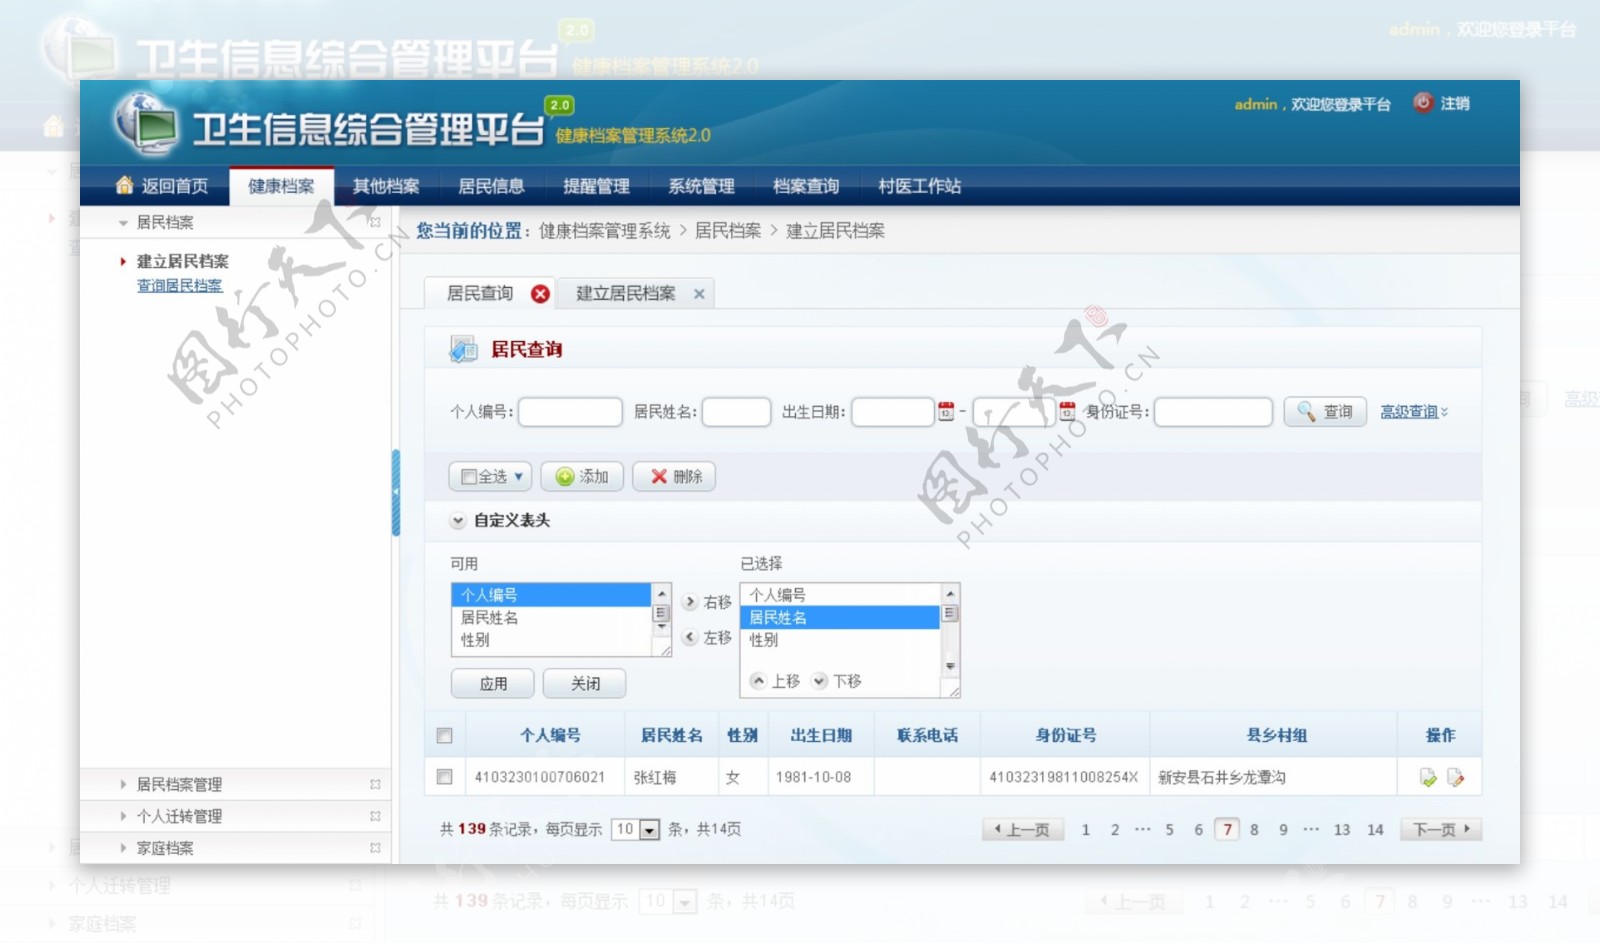Click the 关闭 close button

click(x=585, y=684)
